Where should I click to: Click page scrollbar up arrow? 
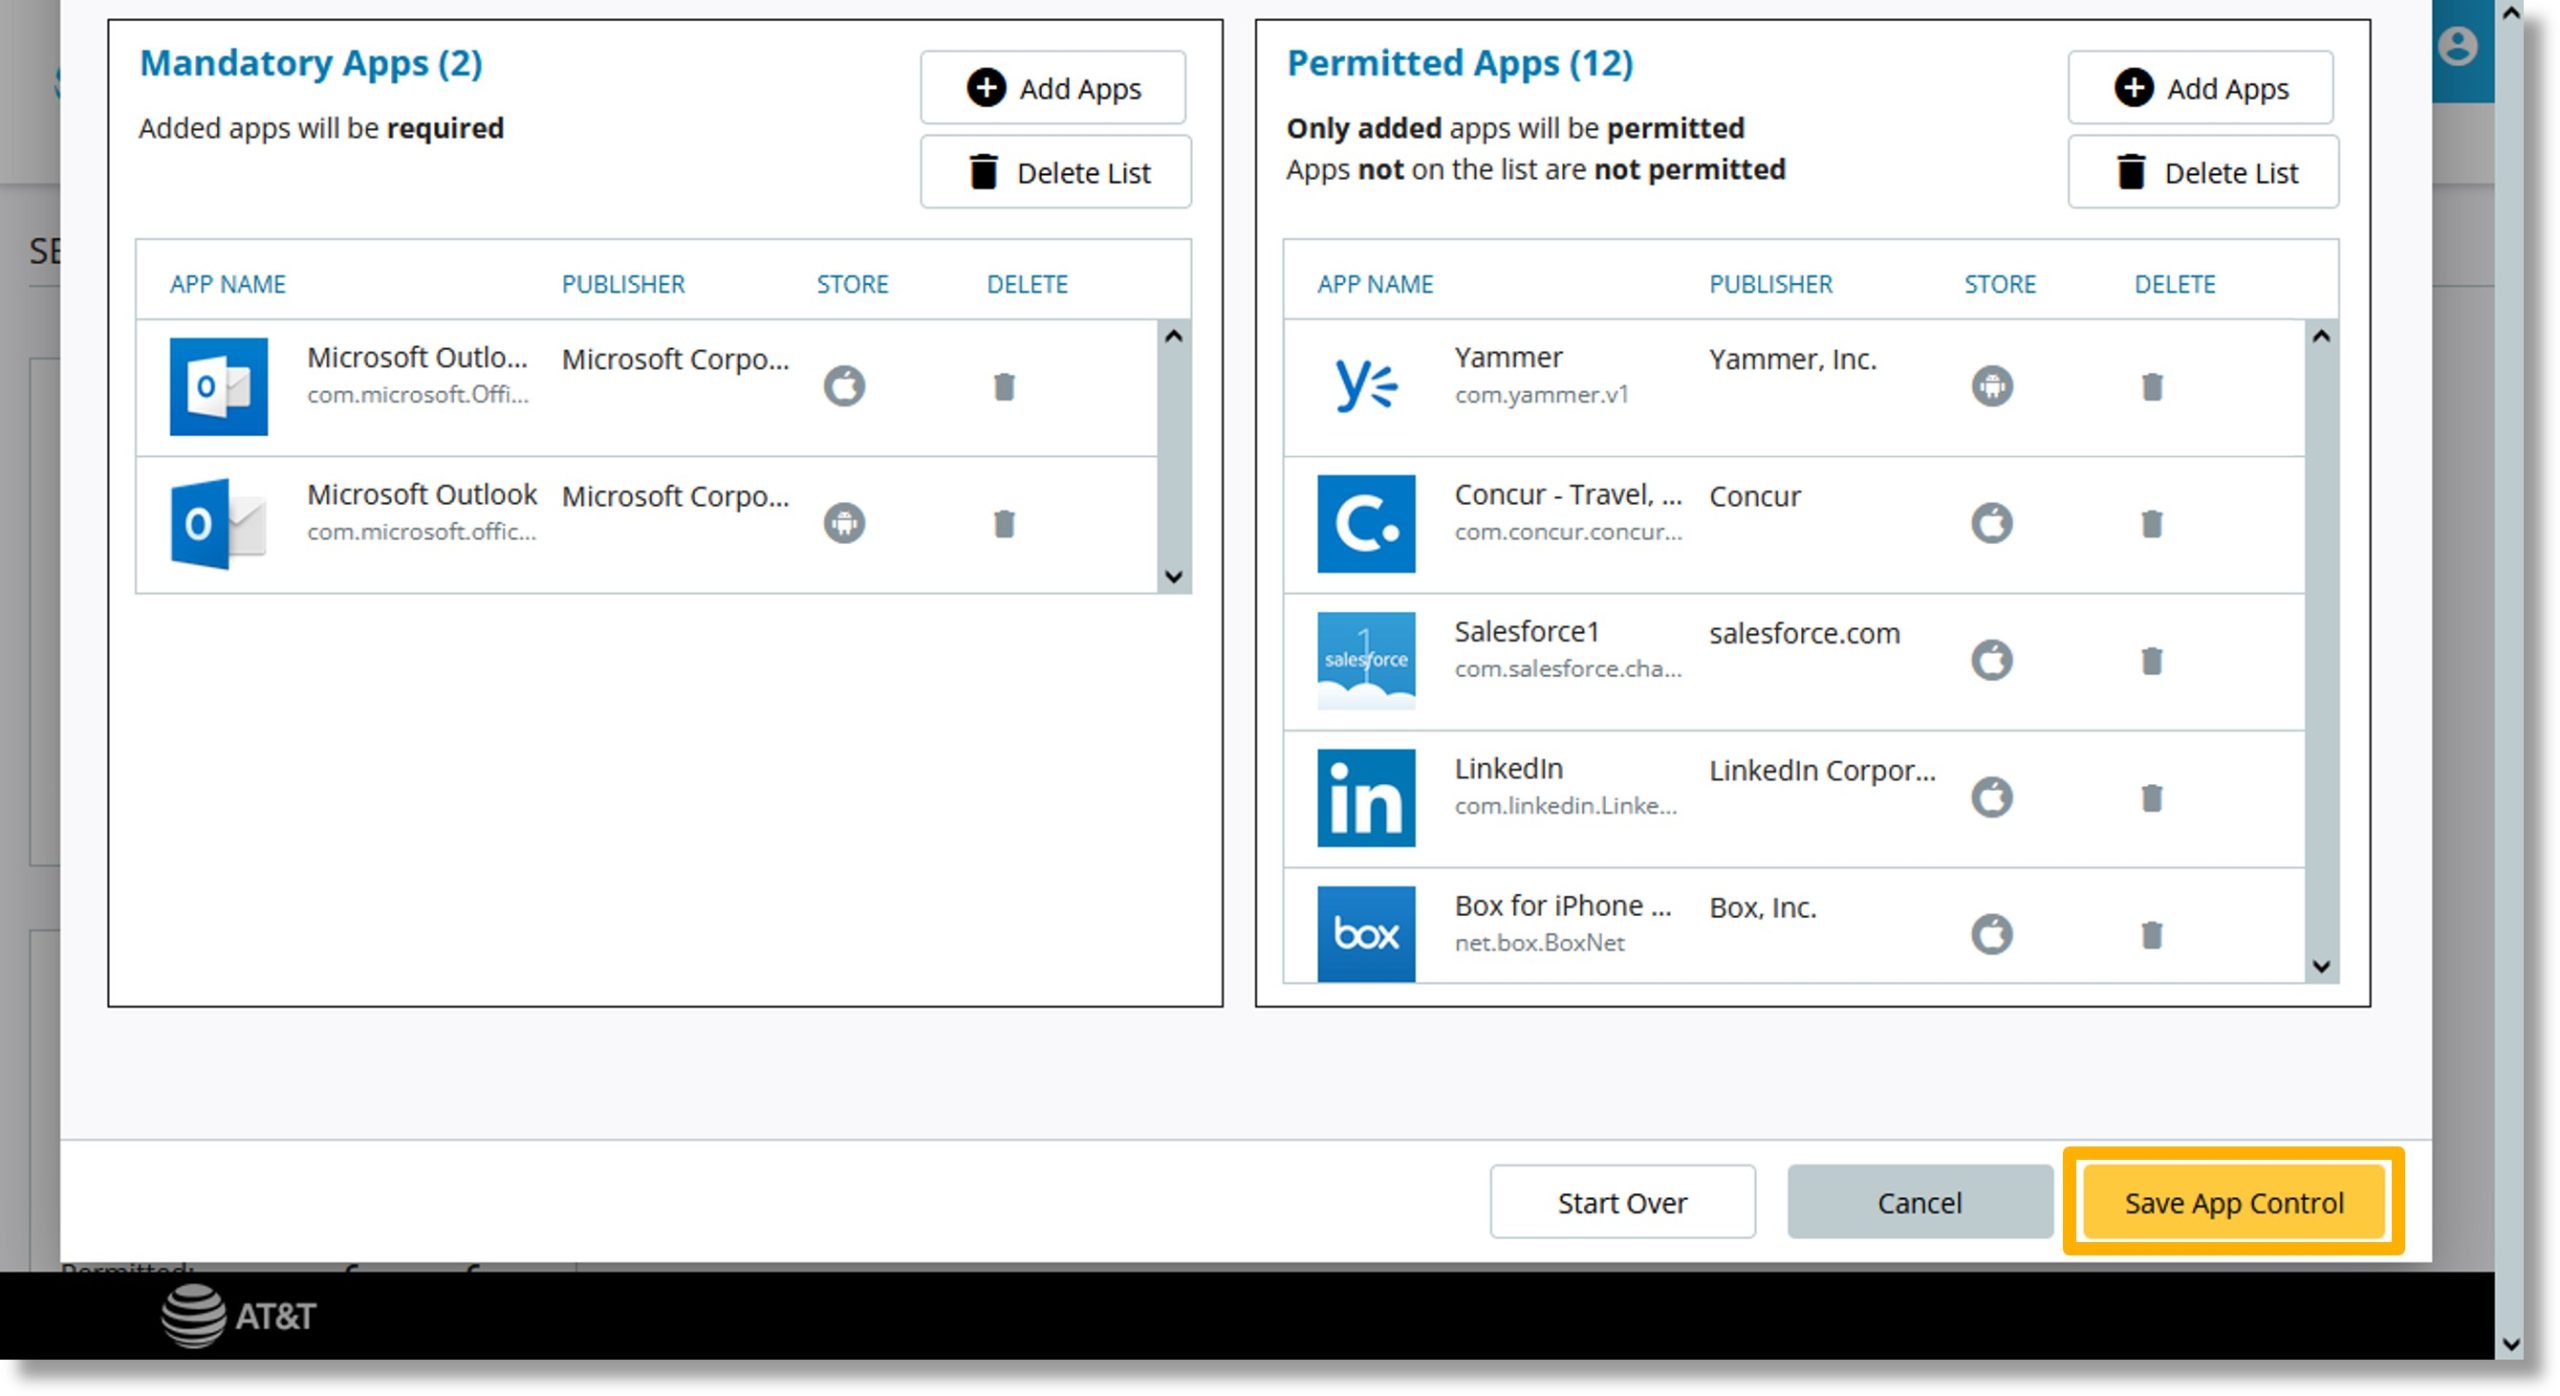pos(2511,14)
